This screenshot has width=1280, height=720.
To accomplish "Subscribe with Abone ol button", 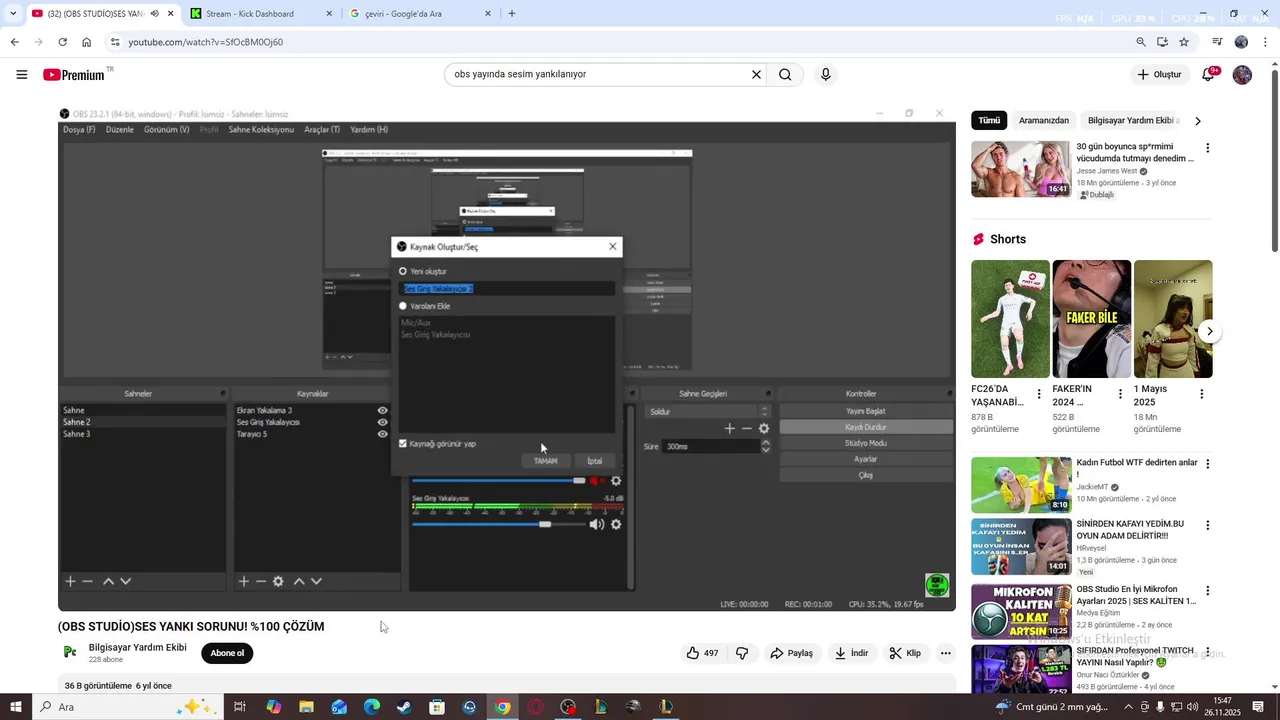I will point(227,653).
